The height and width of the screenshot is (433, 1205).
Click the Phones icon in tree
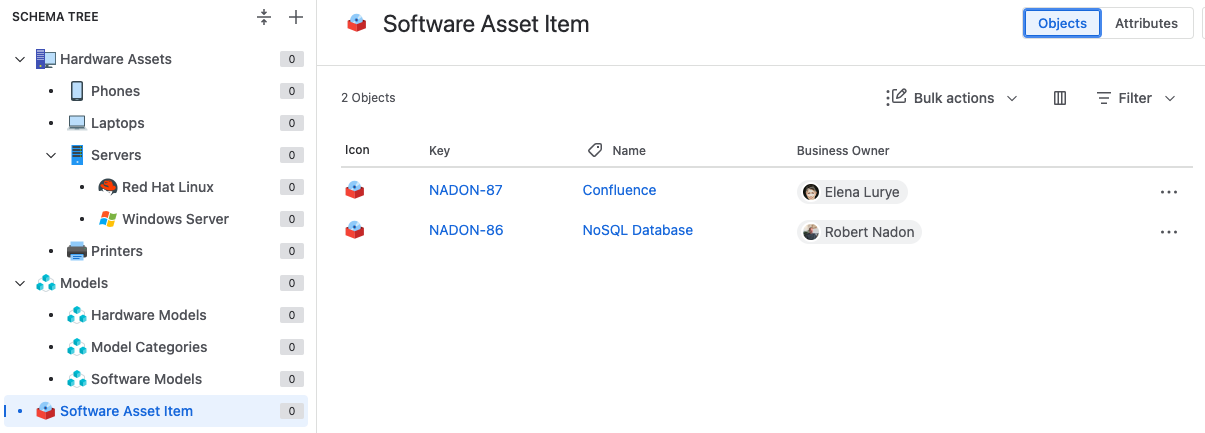tap(77, 91)
